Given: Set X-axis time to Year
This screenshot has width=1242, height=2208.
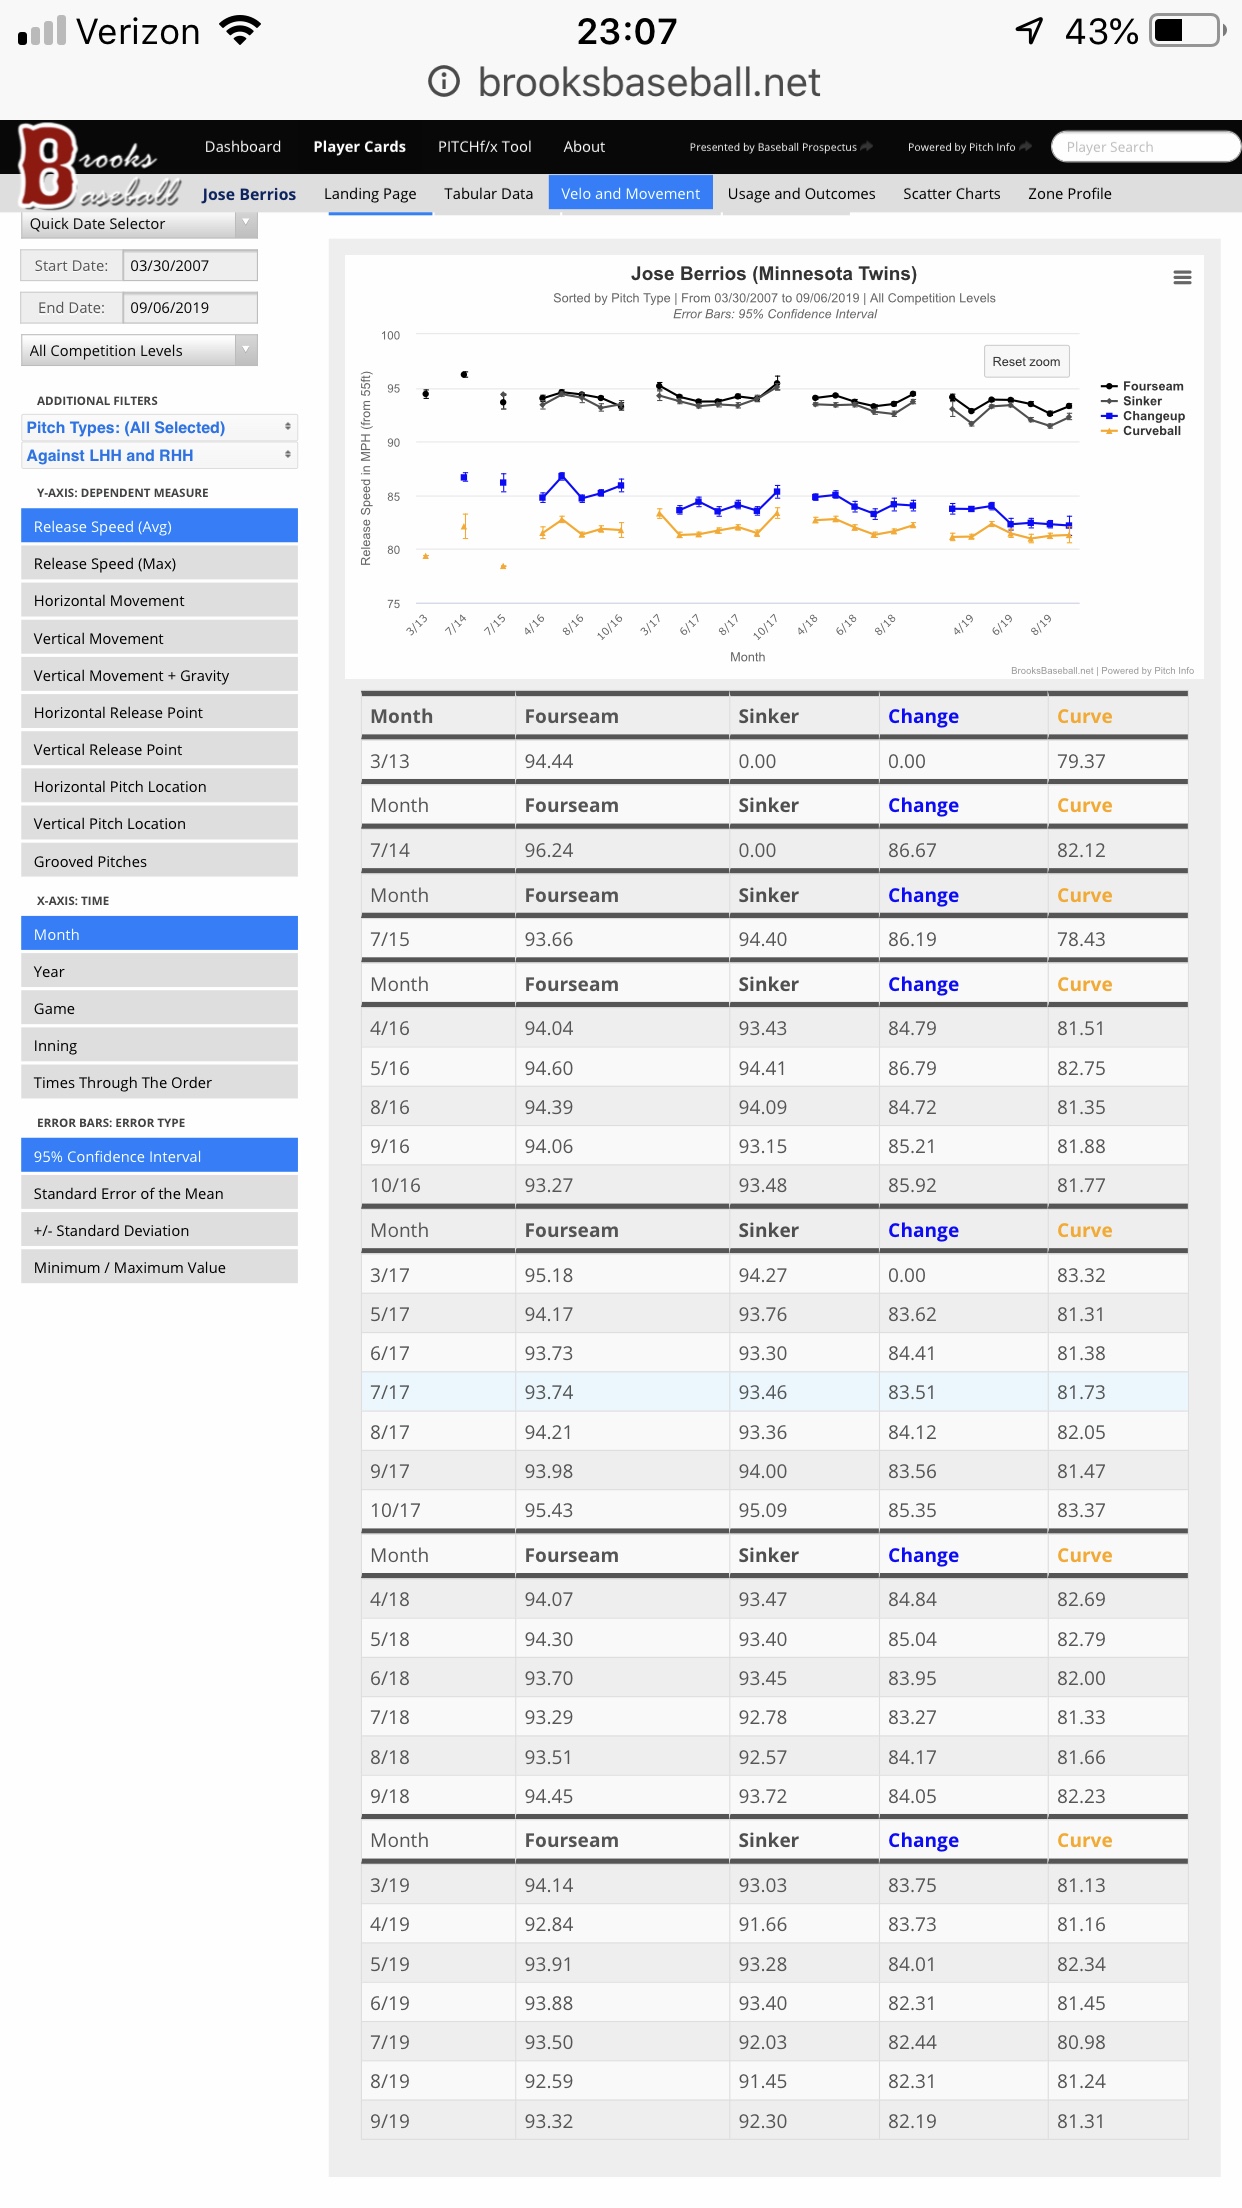Looking at the screenshot, I should pyautogui.click(x=159, y=971).
